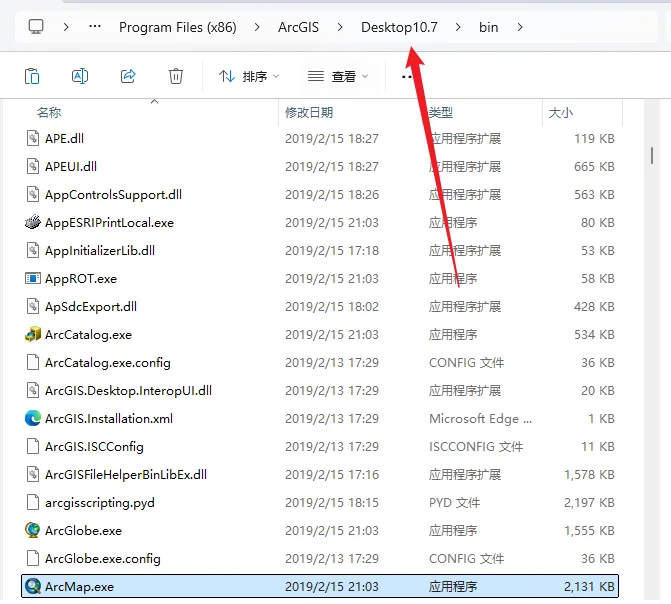Select ArcCatalog.exe application icon
This screenshot has width=671, height=604.
[33, 334]
